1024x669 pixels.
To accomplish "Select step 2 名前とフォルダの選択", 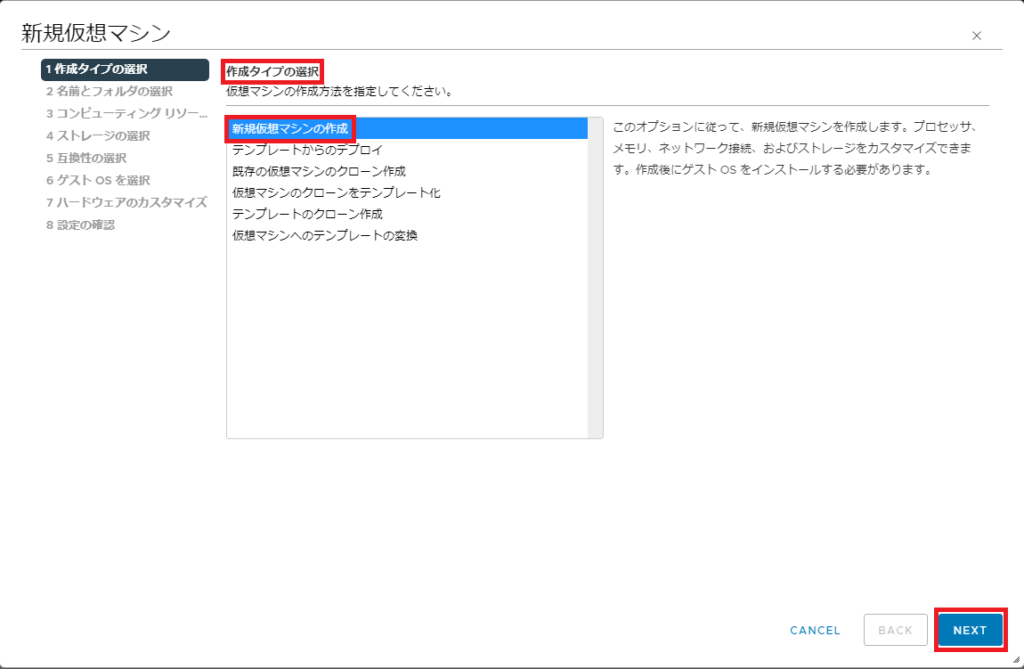I will pos(109,91).
